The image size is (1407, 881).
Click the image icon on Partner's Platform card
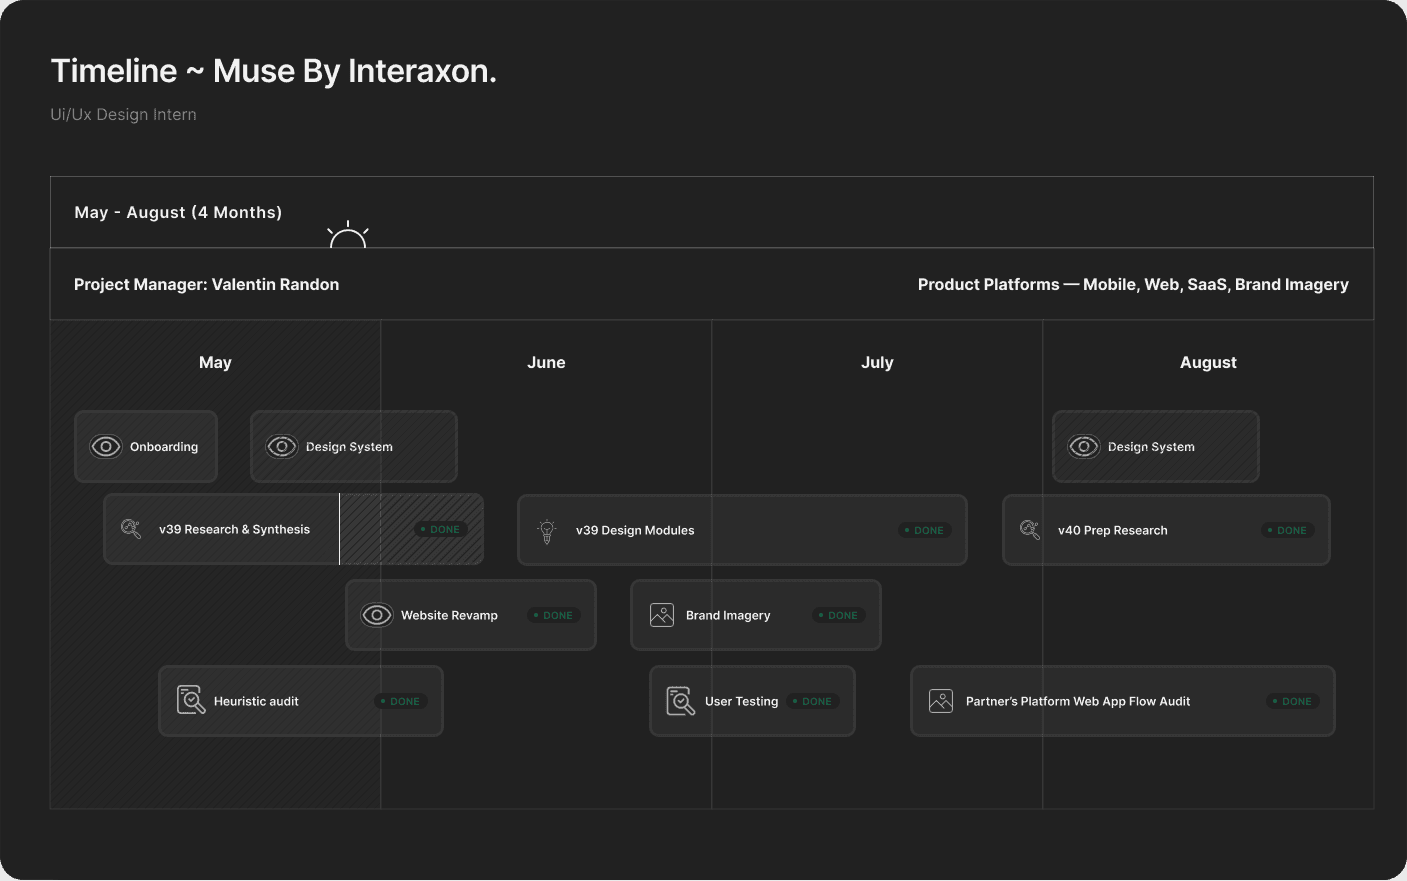click(941, 701)
